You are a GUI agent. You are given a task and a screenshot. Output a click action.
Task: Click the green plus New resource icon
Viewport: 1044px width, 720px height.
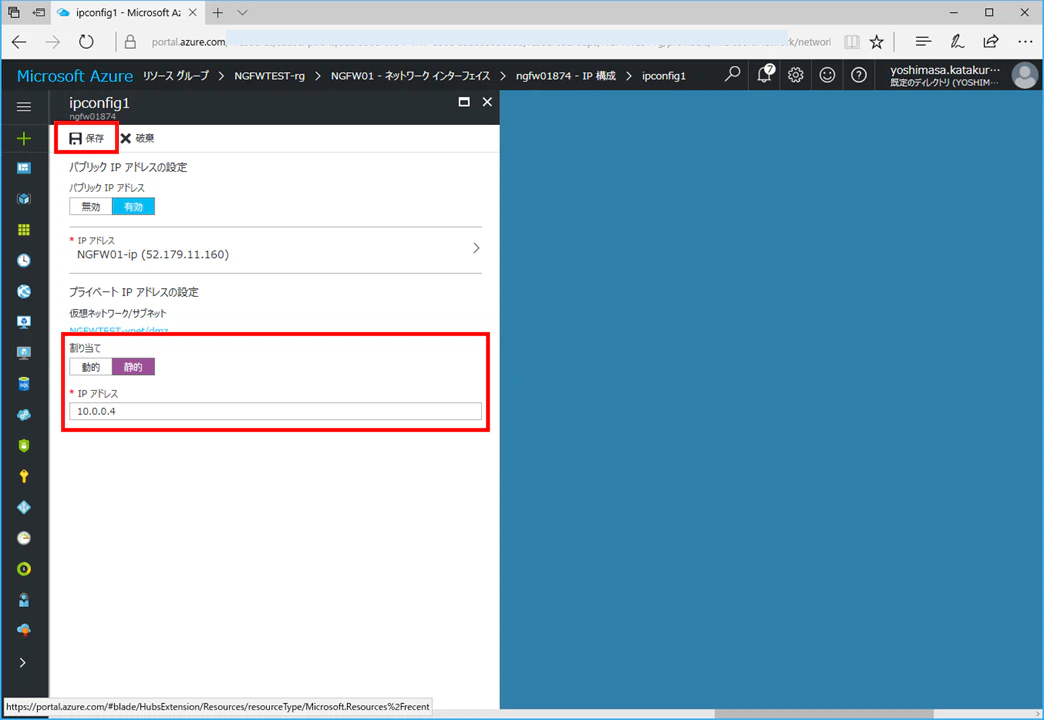coord(24,138)
